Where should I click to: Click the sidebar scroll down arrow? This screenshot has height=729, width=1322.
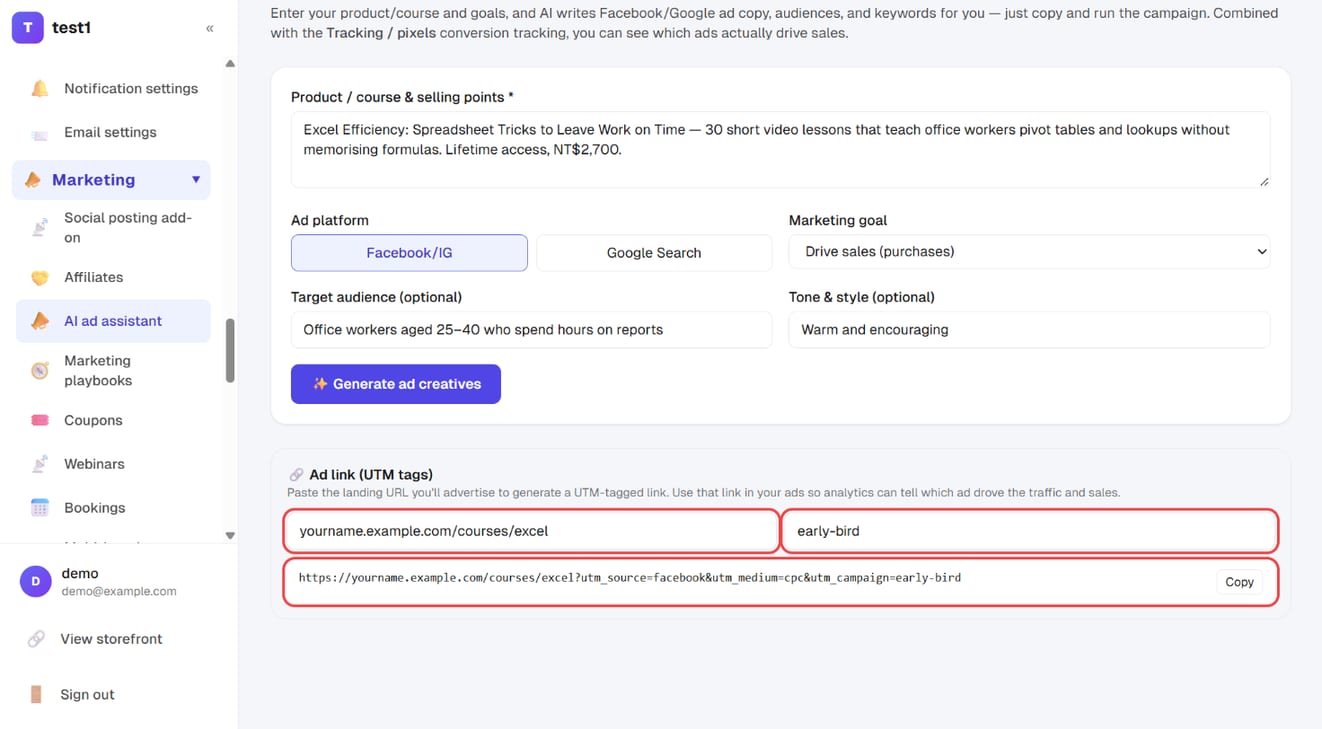[x=230, y=536]
